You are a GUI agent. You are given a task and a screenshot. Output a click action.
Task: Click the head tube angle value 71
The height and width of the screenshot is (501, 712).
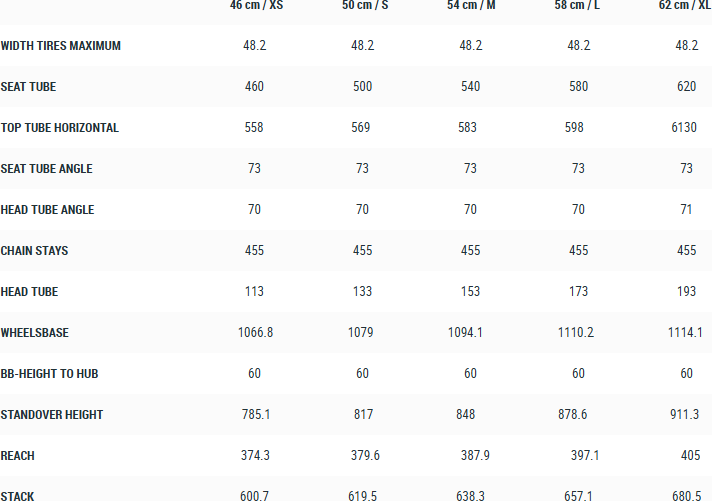686,210
